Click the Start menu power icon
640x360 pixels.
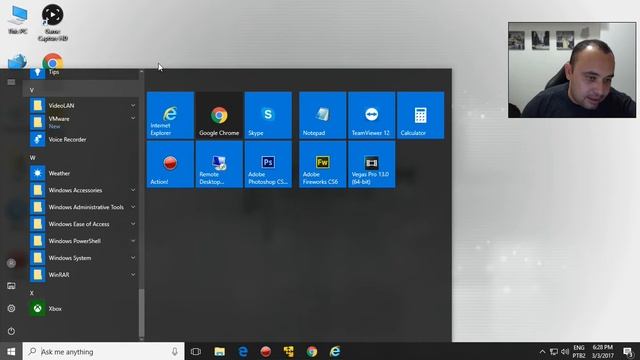pos(11,331)
